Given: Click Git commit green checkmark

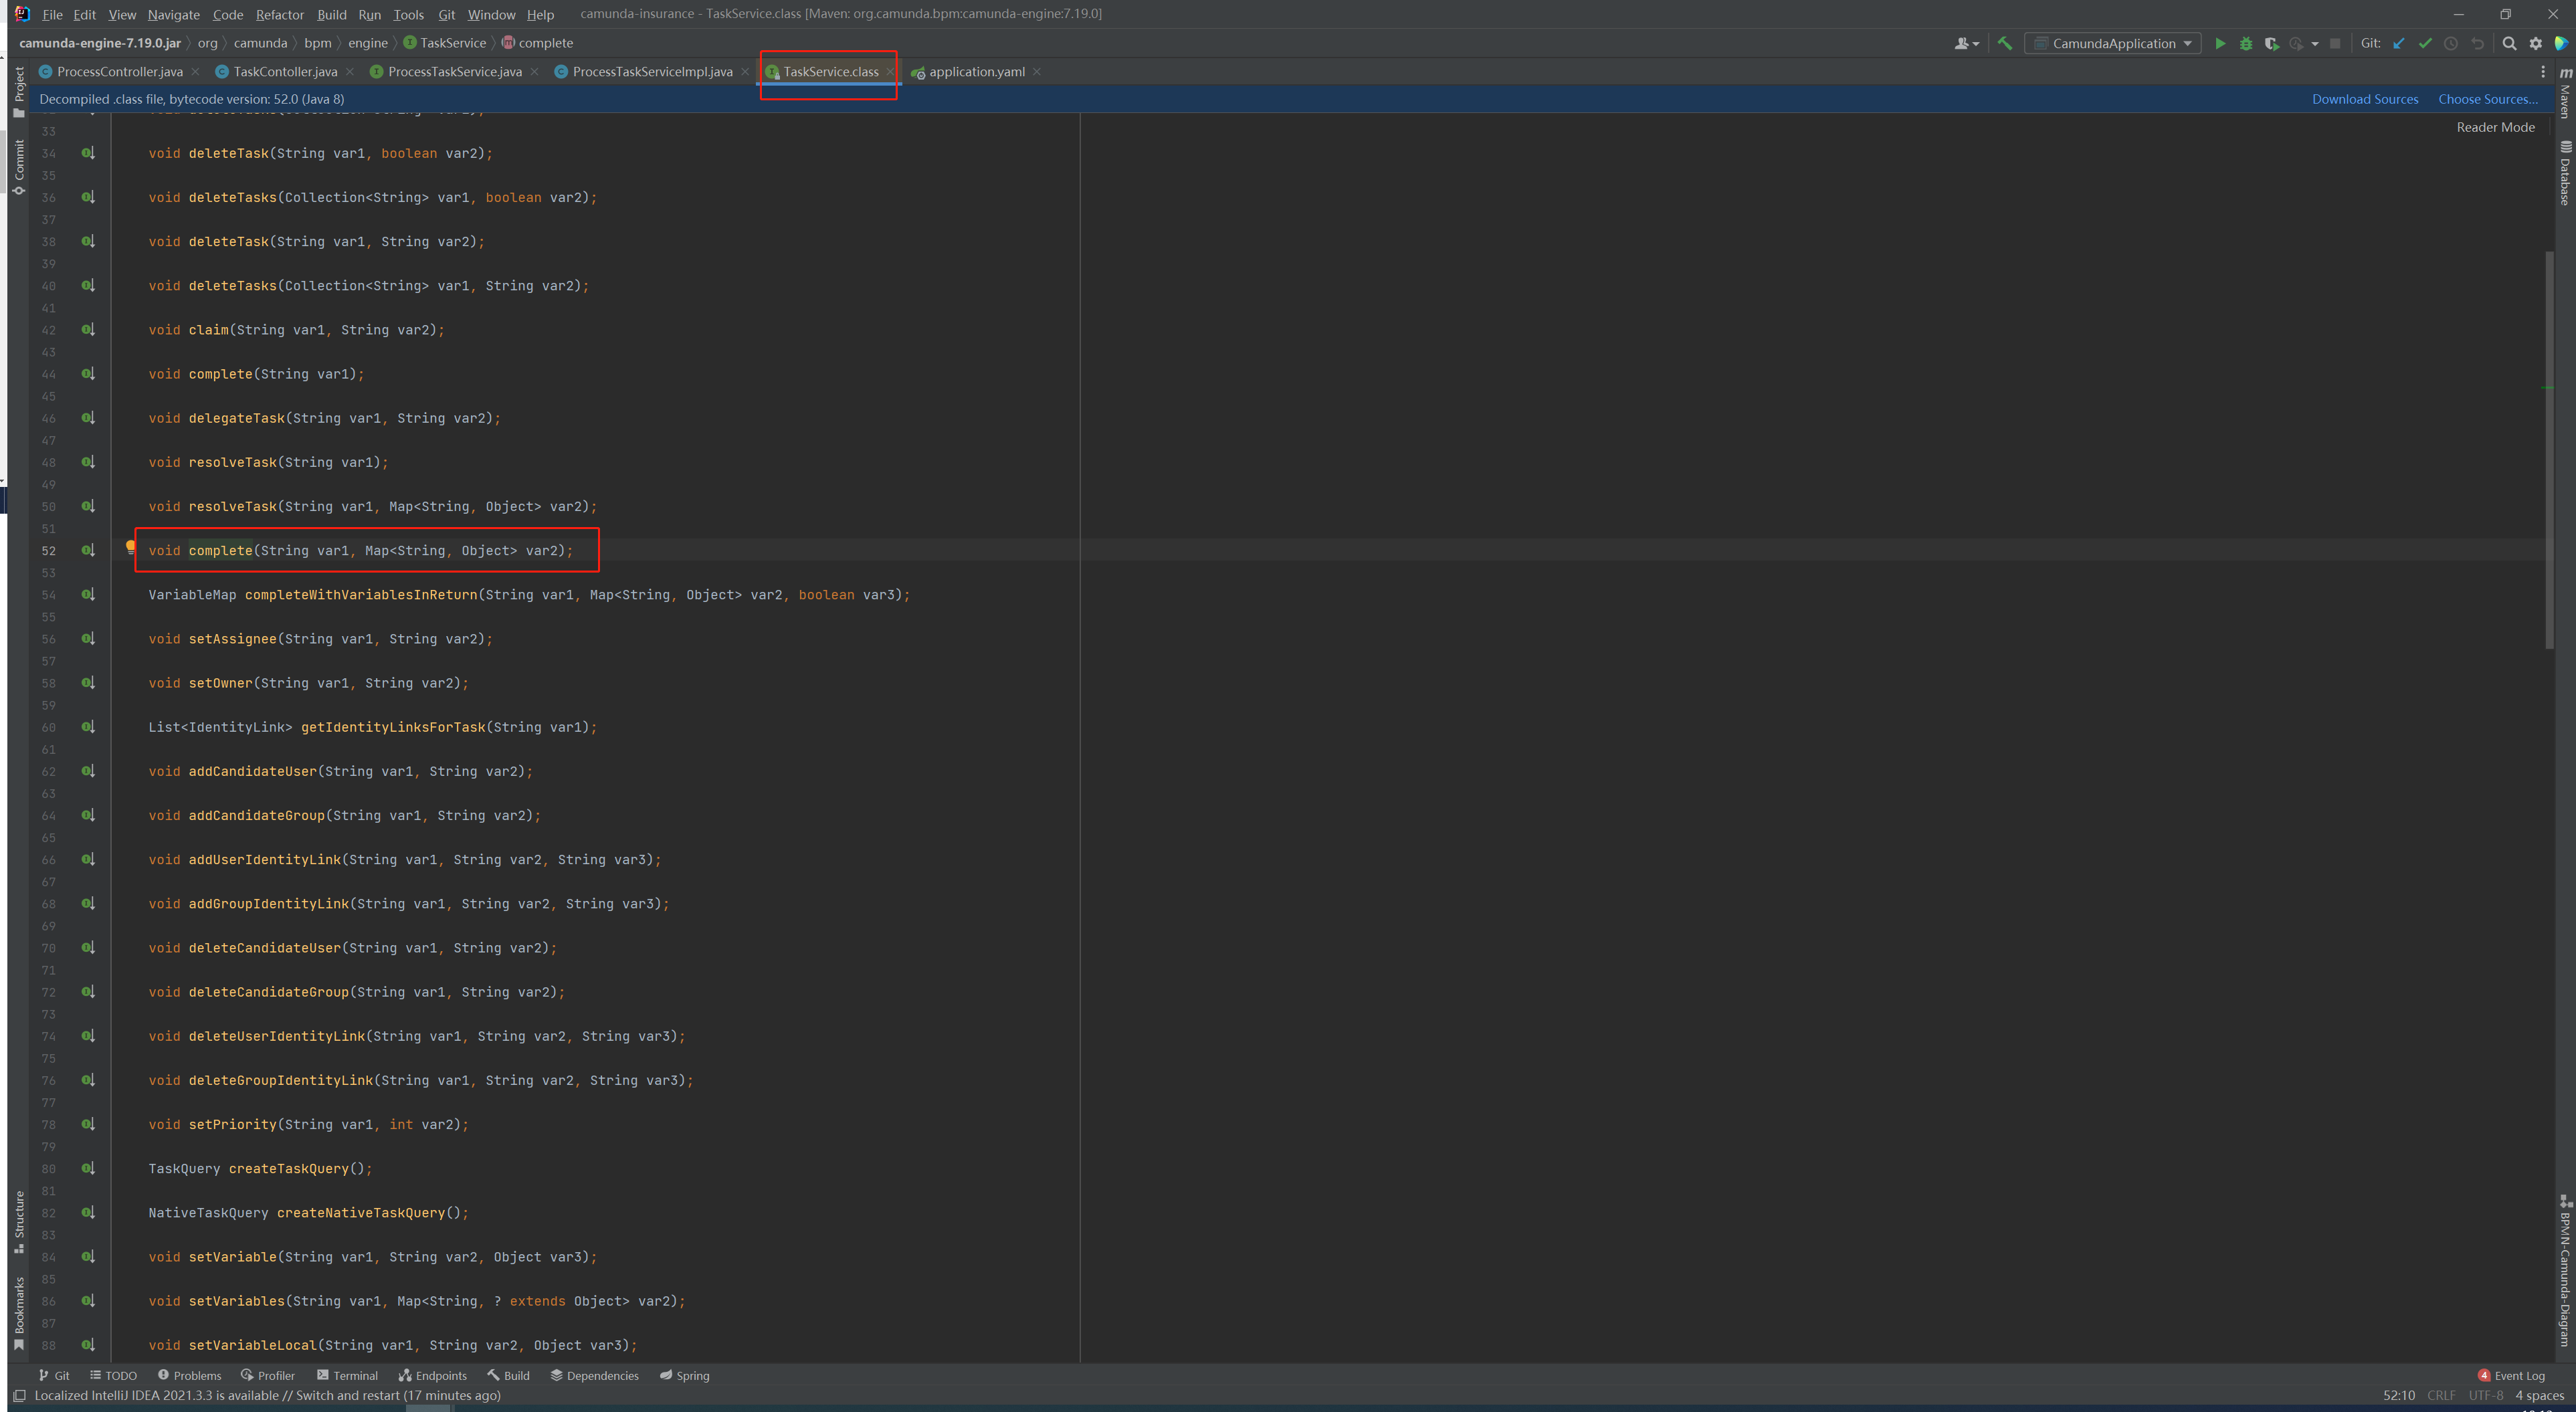Looking at the screenshot, I should click(x=2425, y=43).
